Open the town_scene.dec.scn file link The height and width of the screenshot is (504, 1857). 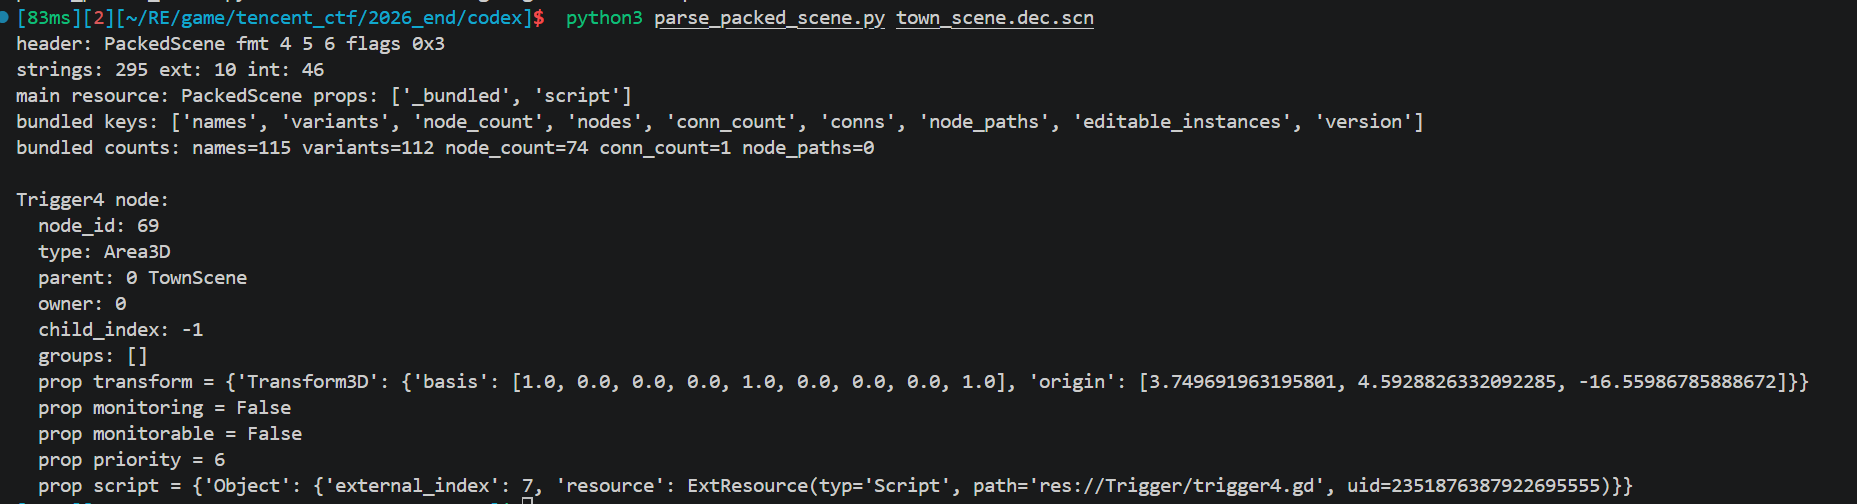994,18
